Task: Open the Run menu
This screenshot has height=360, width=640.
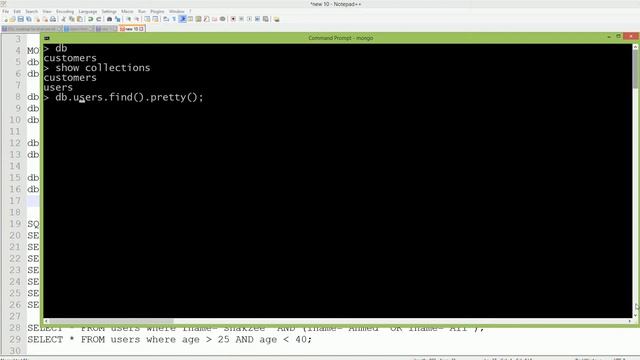Action: click(142, 11)
